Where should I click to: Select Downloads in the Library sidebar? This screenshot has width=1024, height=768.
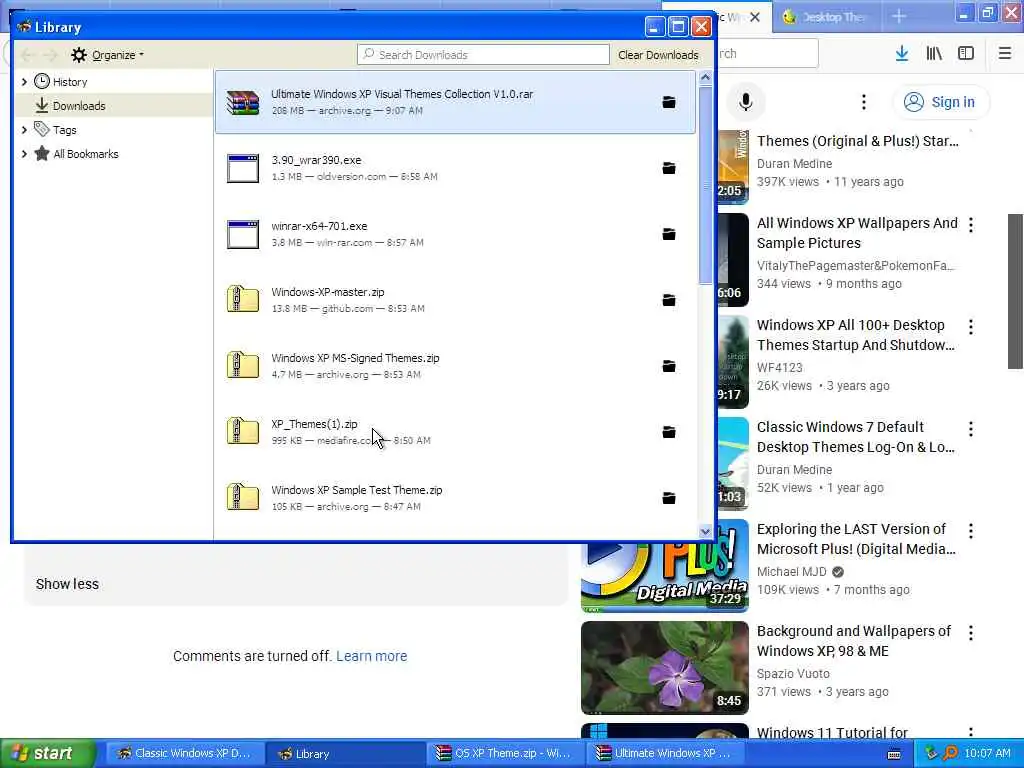click(78, 106)
